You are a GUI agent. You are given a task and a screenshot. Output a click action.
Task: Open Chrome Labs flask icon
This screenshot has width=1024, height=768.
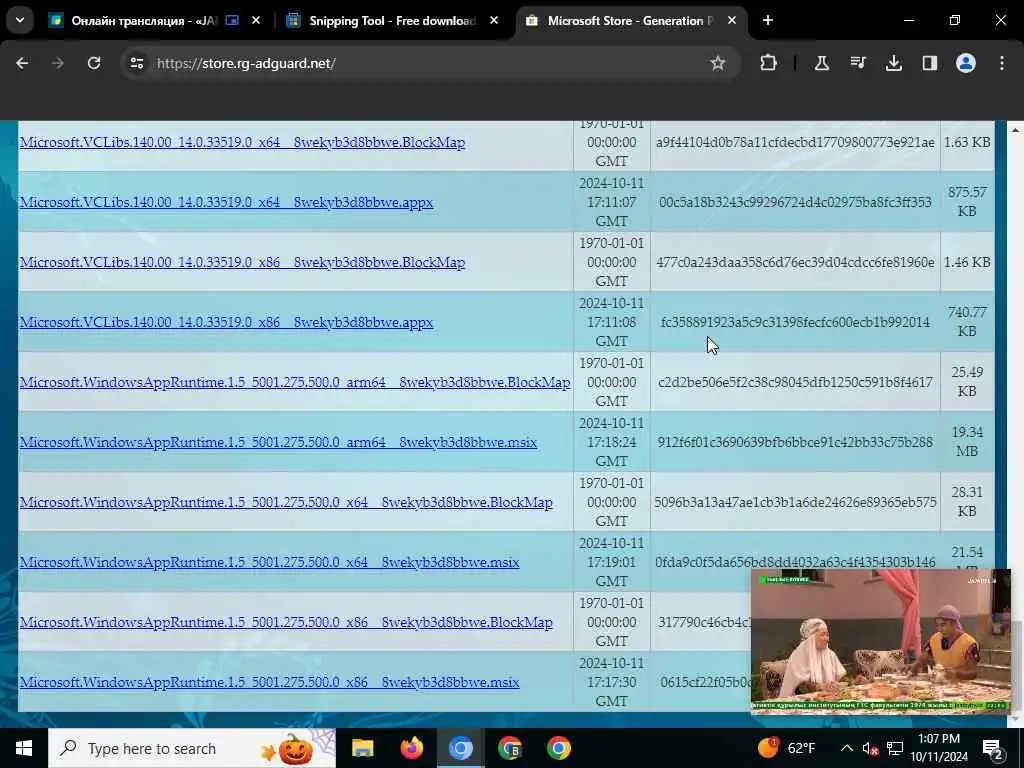[822, 63]
